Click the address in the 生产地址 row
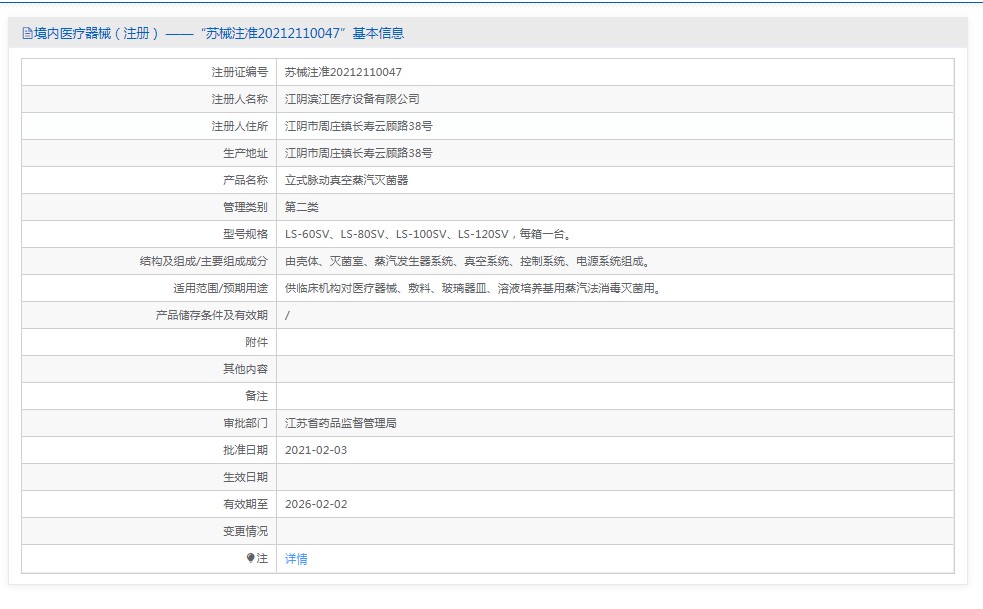Viewport: 983px width, 609px height. pos(359,153)
